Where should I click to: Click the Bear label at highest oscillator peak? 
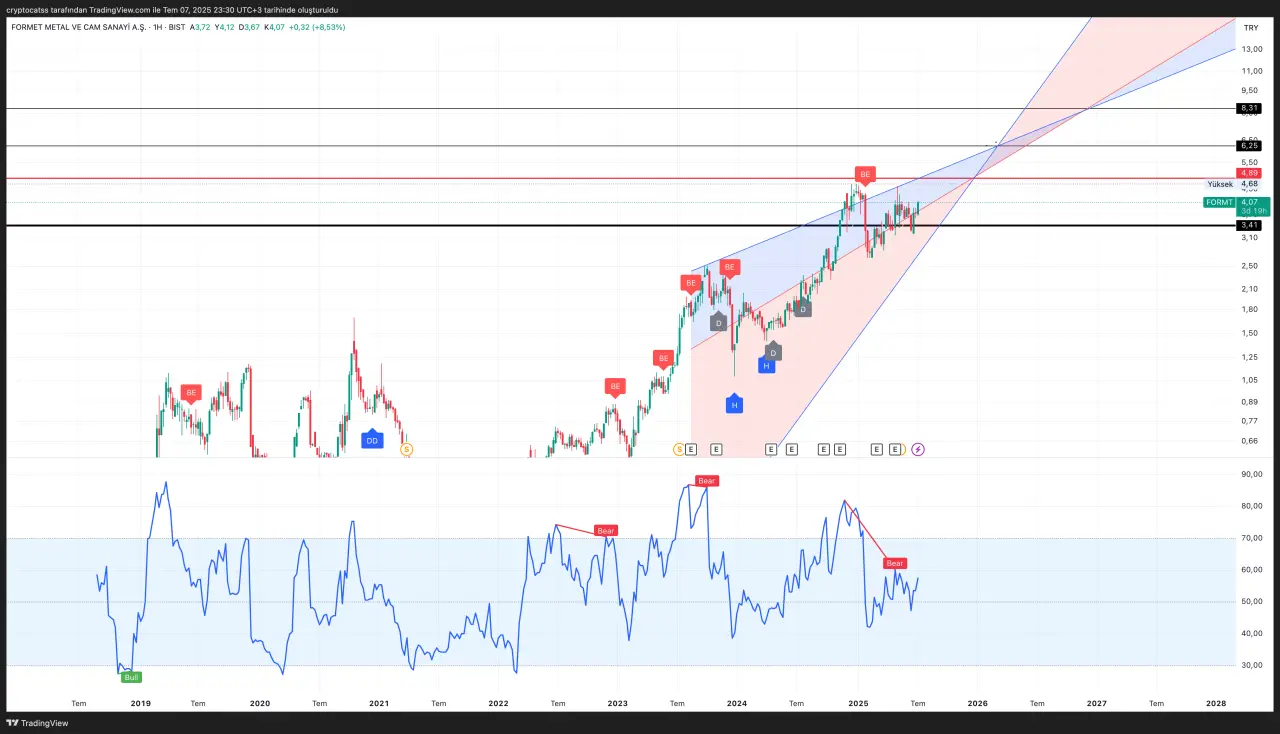coord(707,481)
